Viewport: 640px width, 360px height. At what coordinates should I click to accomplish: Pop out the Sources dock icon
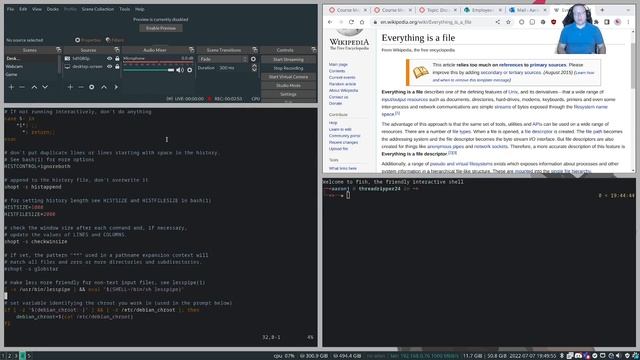point(117,50)
